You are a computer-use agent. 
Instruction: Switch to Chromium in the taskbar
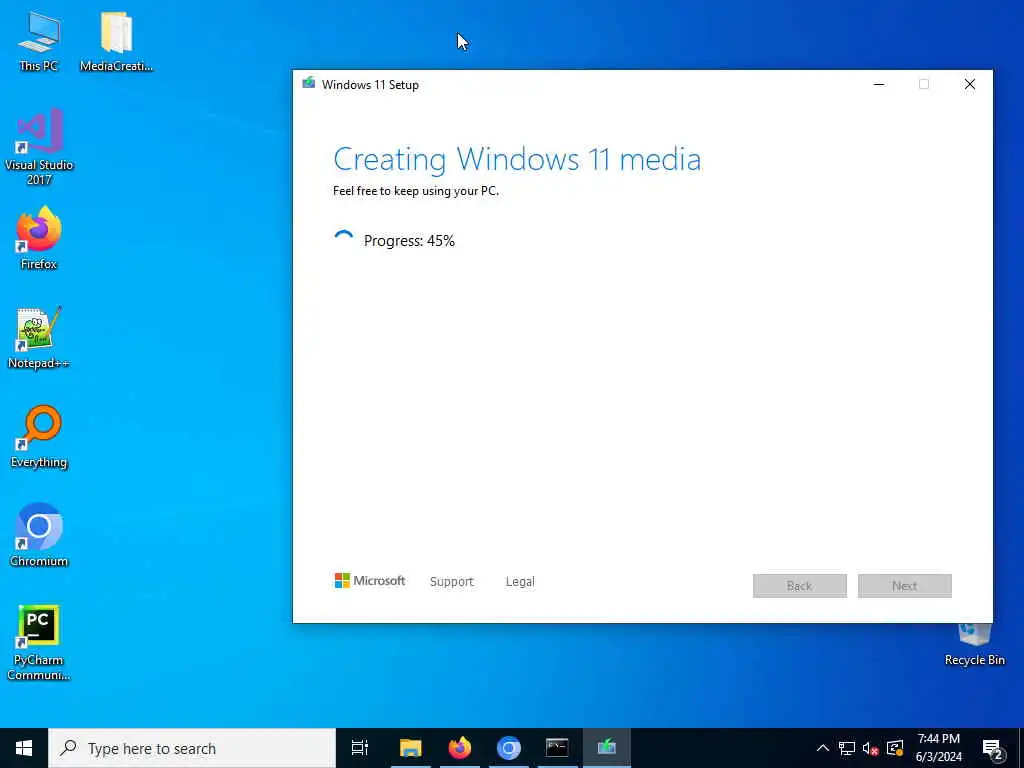point(509,748)
